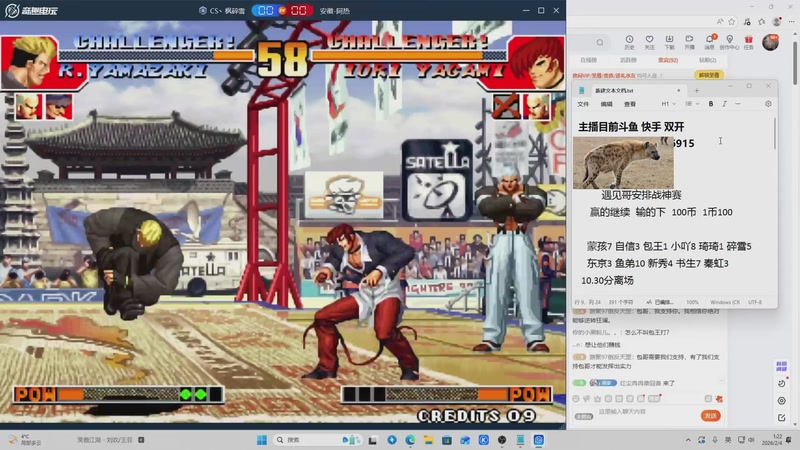The height and width of the screenshot is (450, 800).
Task: Expand the H1 heading dropdown in Notepad
Action: [668, 104]
